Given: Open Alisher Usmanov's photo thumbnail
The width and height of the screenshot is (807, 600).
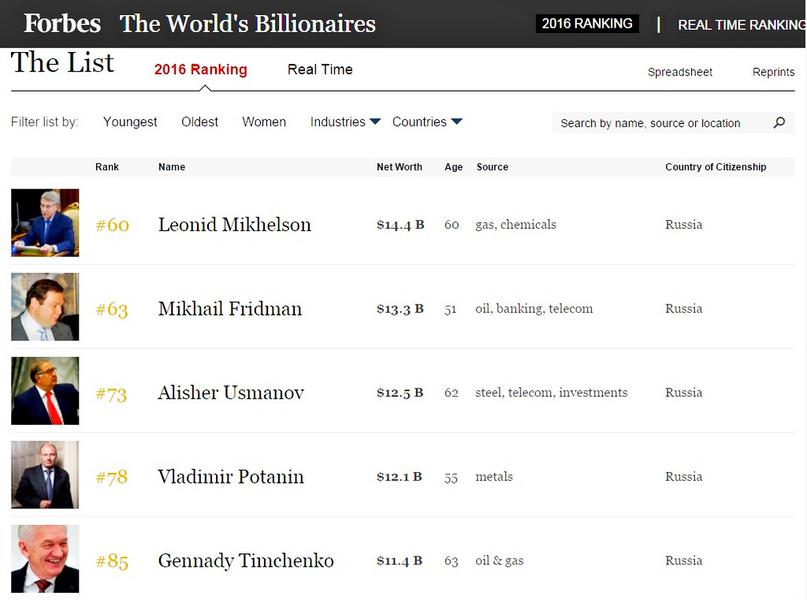Looking at the screenshot, I should (45, 391).
